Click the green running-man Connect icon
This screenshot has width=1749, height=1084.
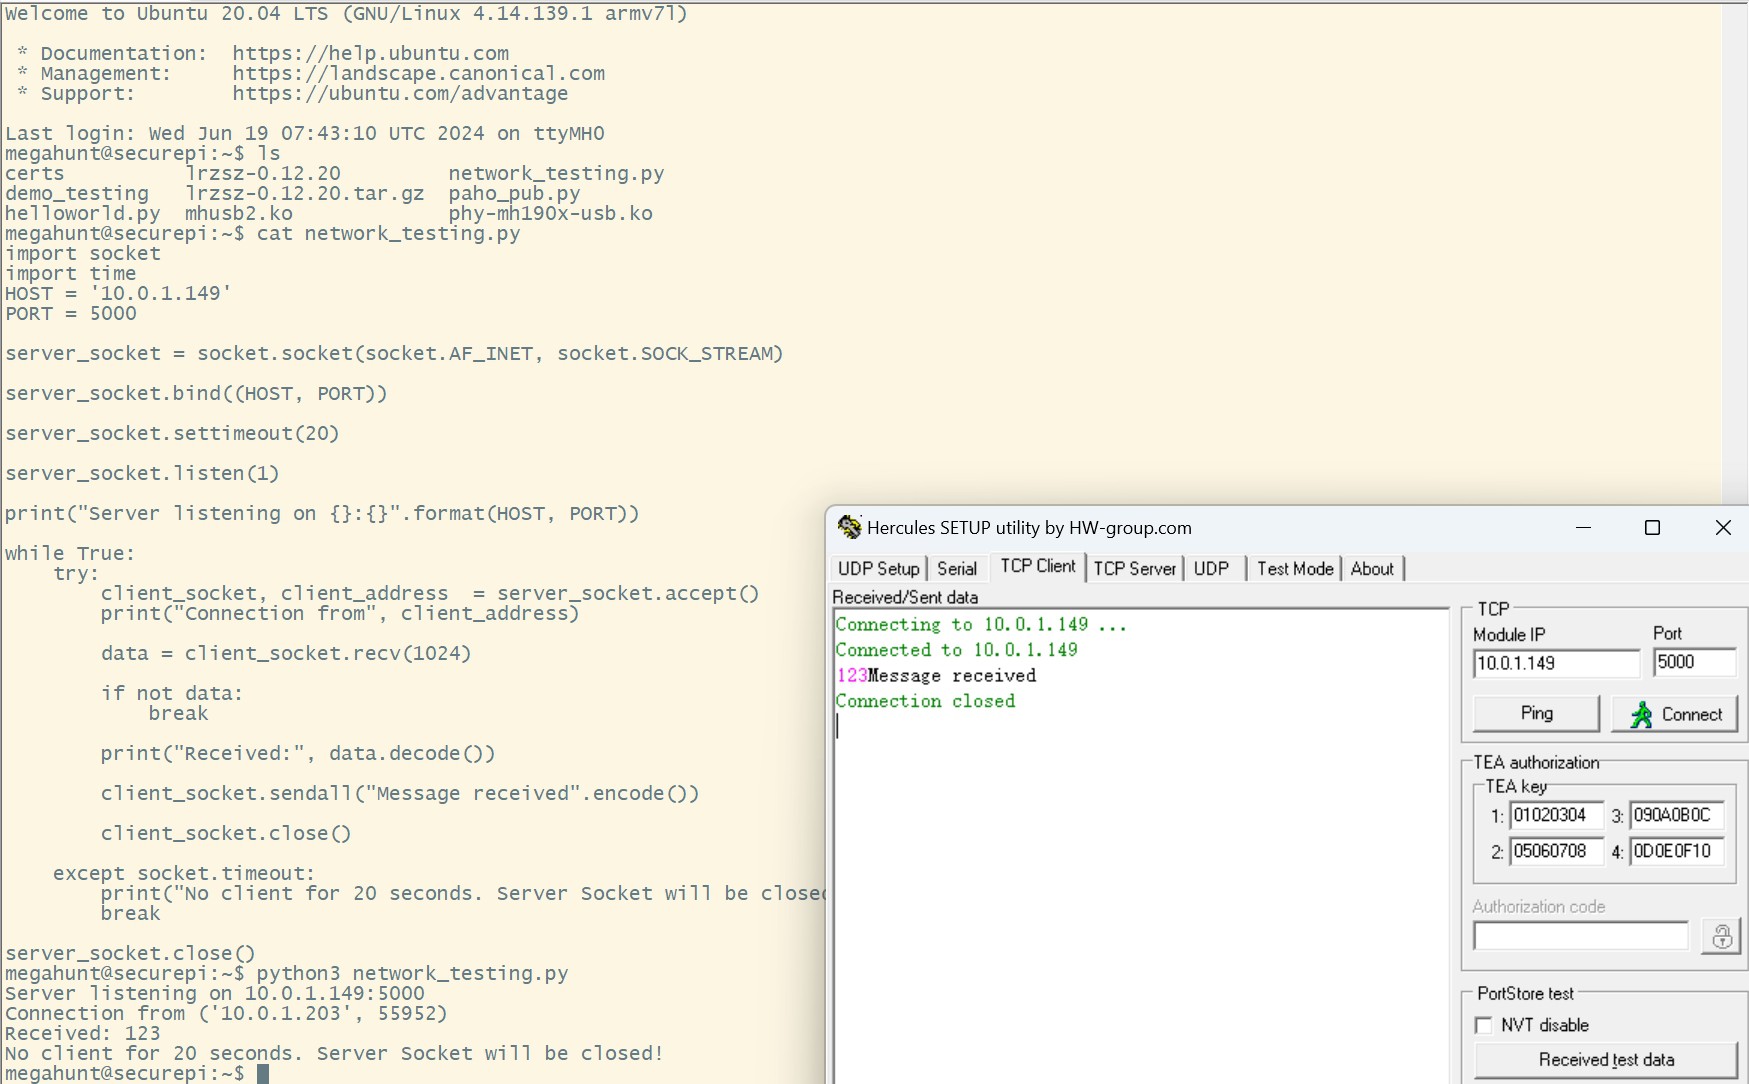(1643, 713)
